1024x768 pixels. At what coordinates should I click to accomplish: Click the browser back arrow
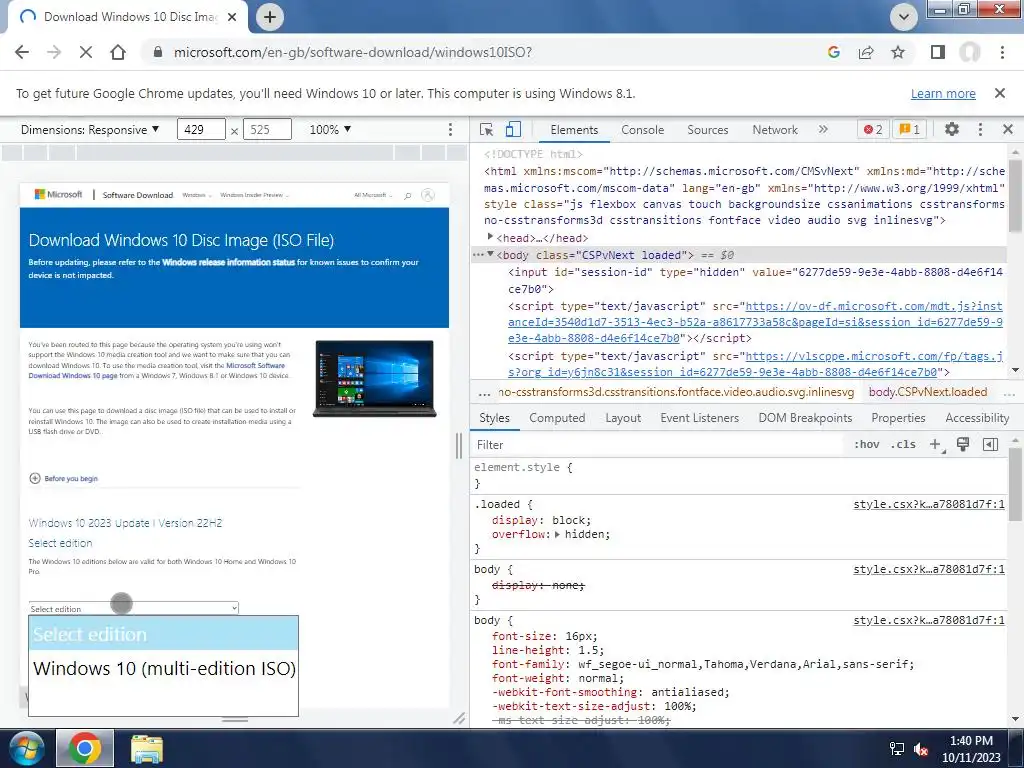click(x=22, y=52)
